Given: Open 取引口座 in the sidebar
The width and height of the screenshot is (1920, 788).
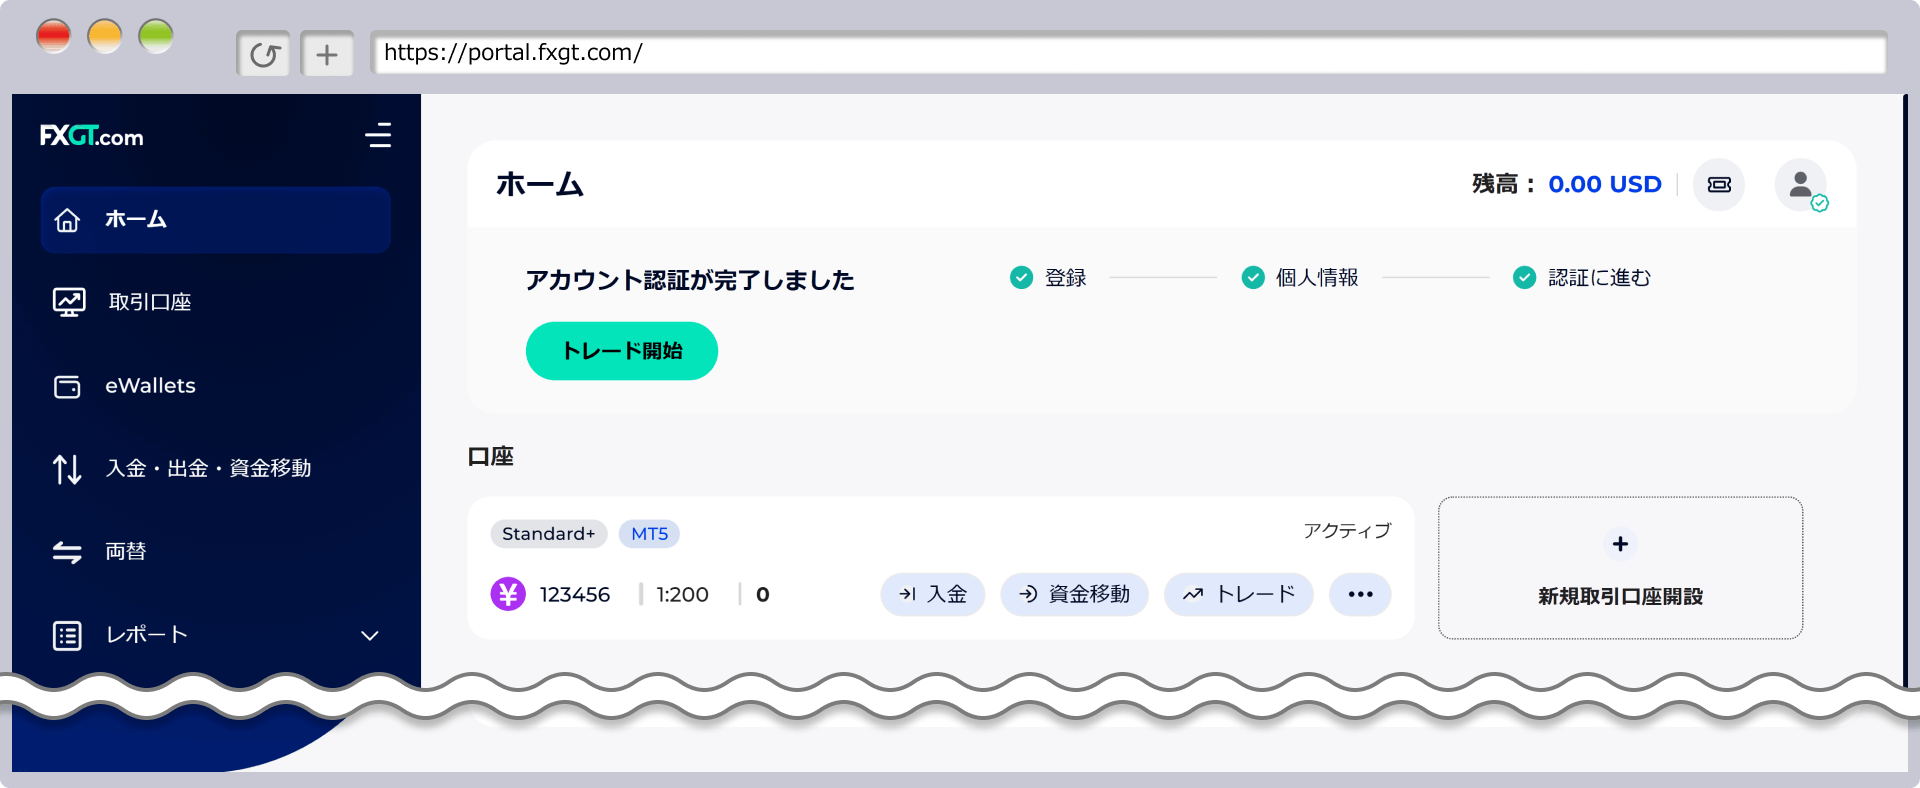Looking at the screenshot, I should (216, 302).
